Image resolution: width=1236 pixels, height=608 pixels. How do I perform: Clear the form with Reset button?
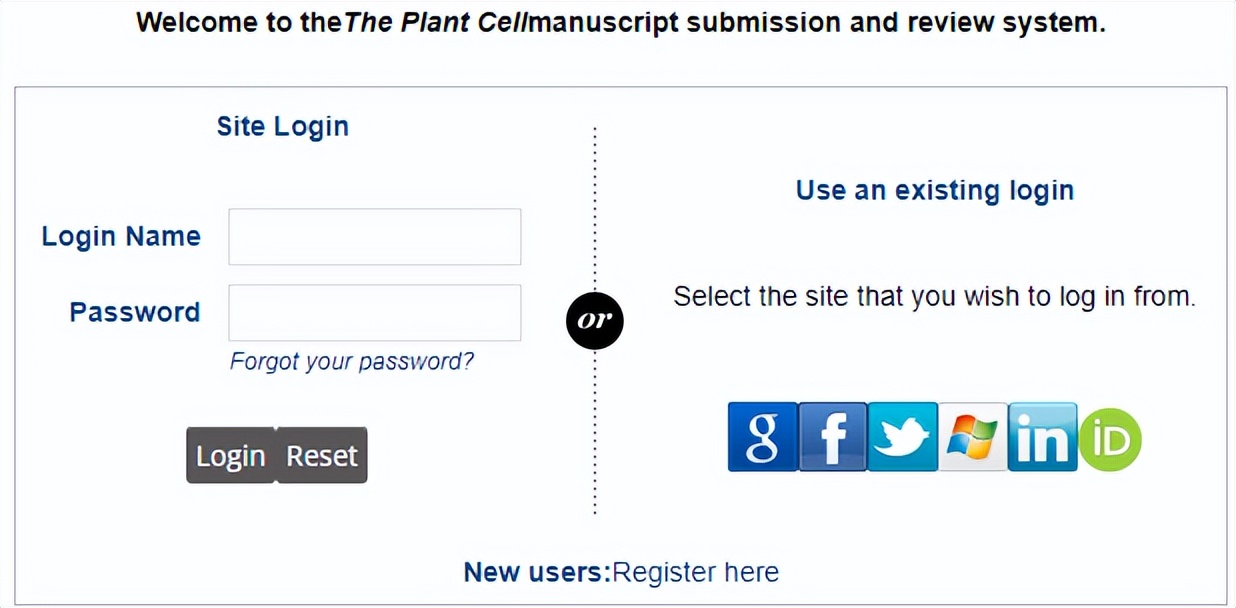click(x=322, y=456)
